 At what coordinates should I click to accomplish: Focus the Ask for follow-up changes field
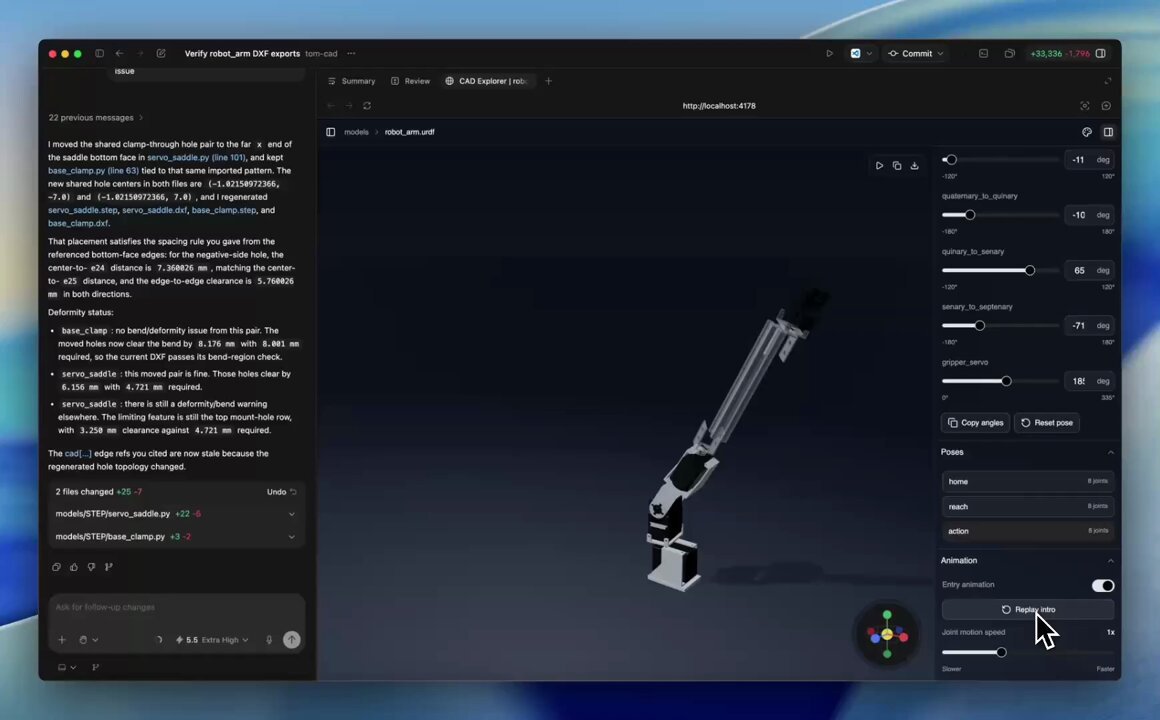(176, 607)
